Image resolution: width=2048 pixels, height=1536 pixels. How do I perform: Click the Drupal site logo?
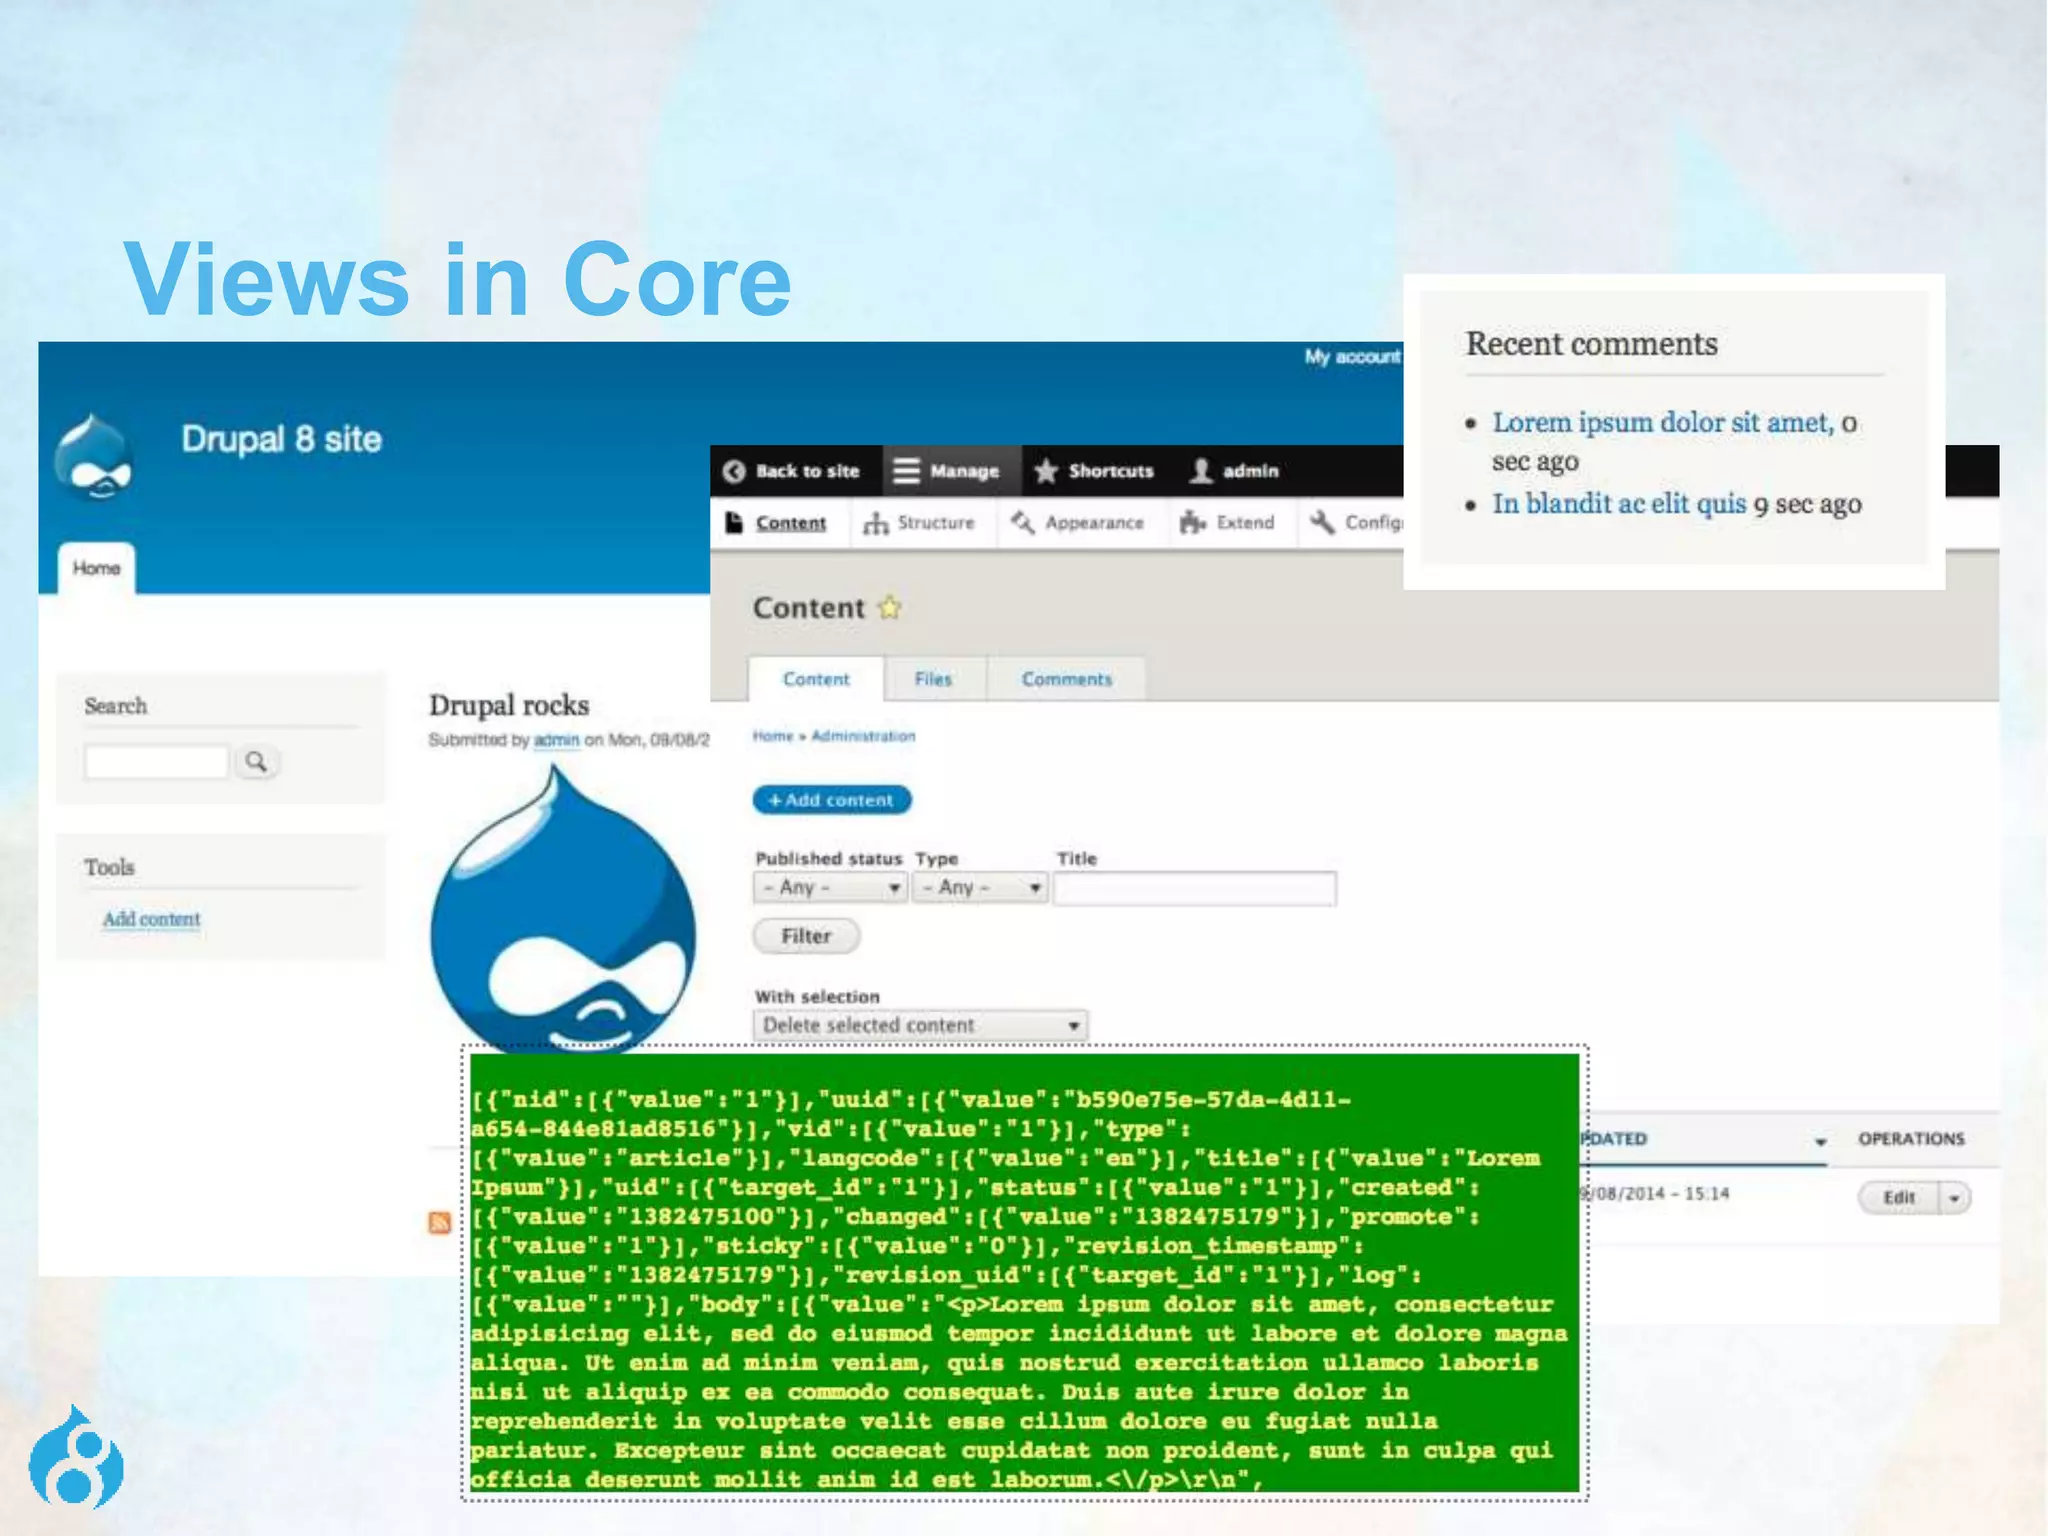tap(93, 457)
